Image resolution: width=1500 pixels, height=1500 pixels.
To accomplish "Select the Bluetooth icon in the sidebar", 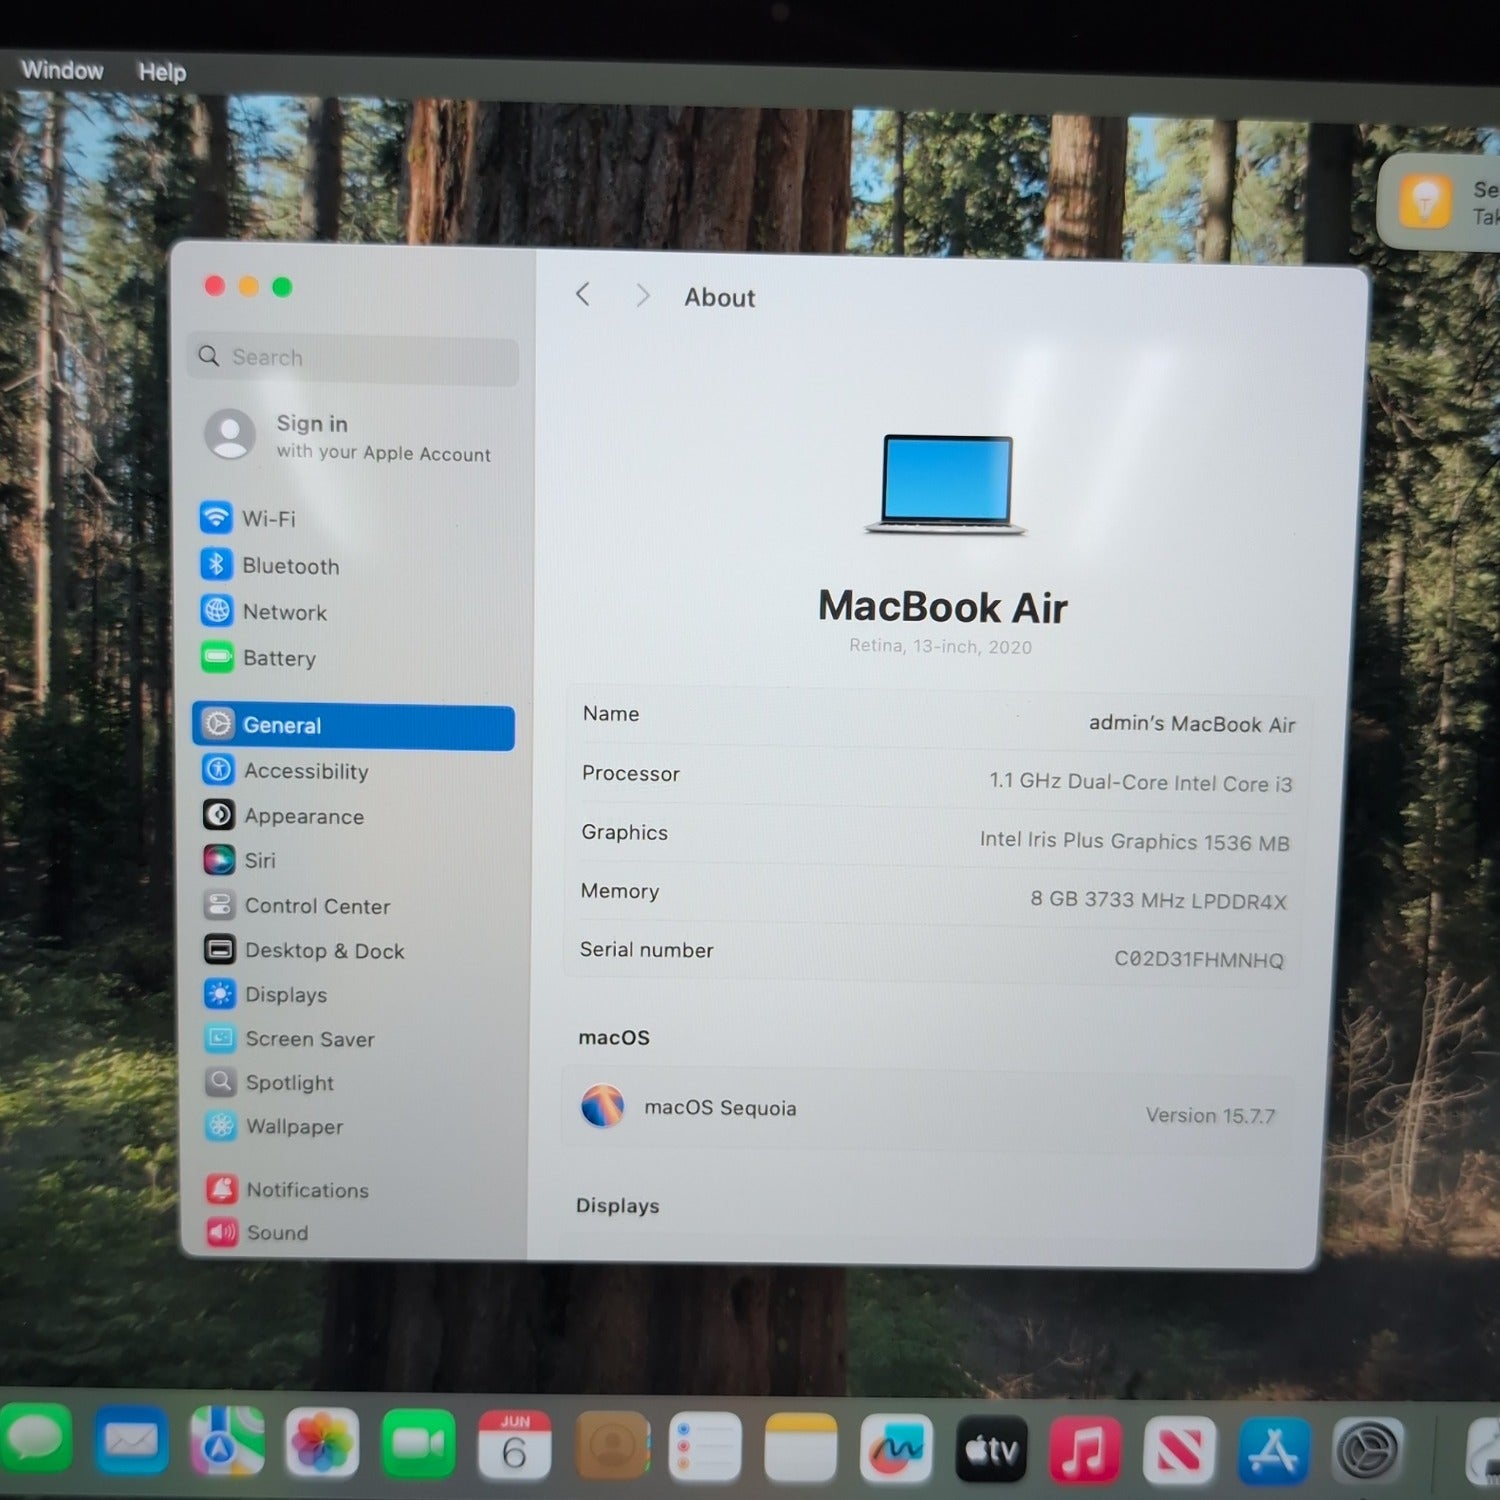I will [x=216, y=565].
